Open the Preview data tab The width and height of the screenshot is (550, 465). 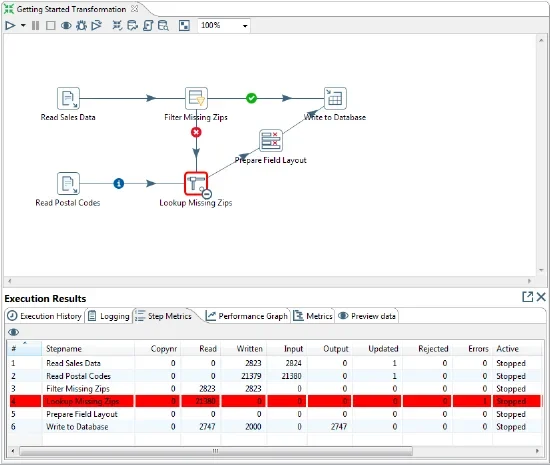(367, 316)
